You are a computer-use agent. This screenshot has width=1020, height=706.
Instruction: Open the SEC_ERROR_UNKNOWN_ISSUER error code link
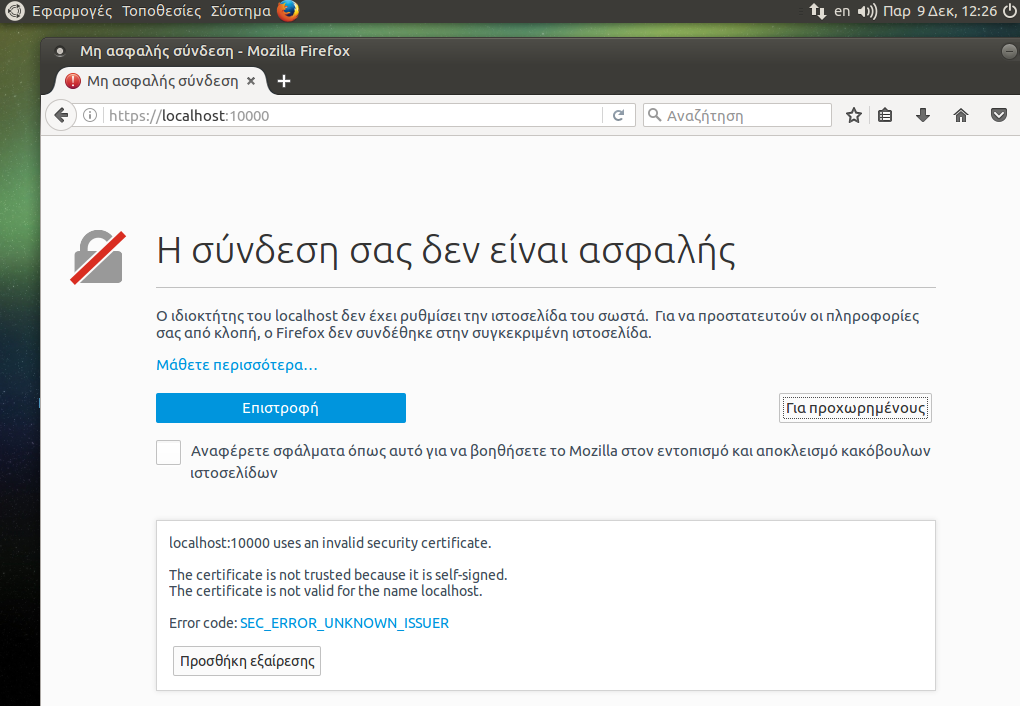pos(344,623)
